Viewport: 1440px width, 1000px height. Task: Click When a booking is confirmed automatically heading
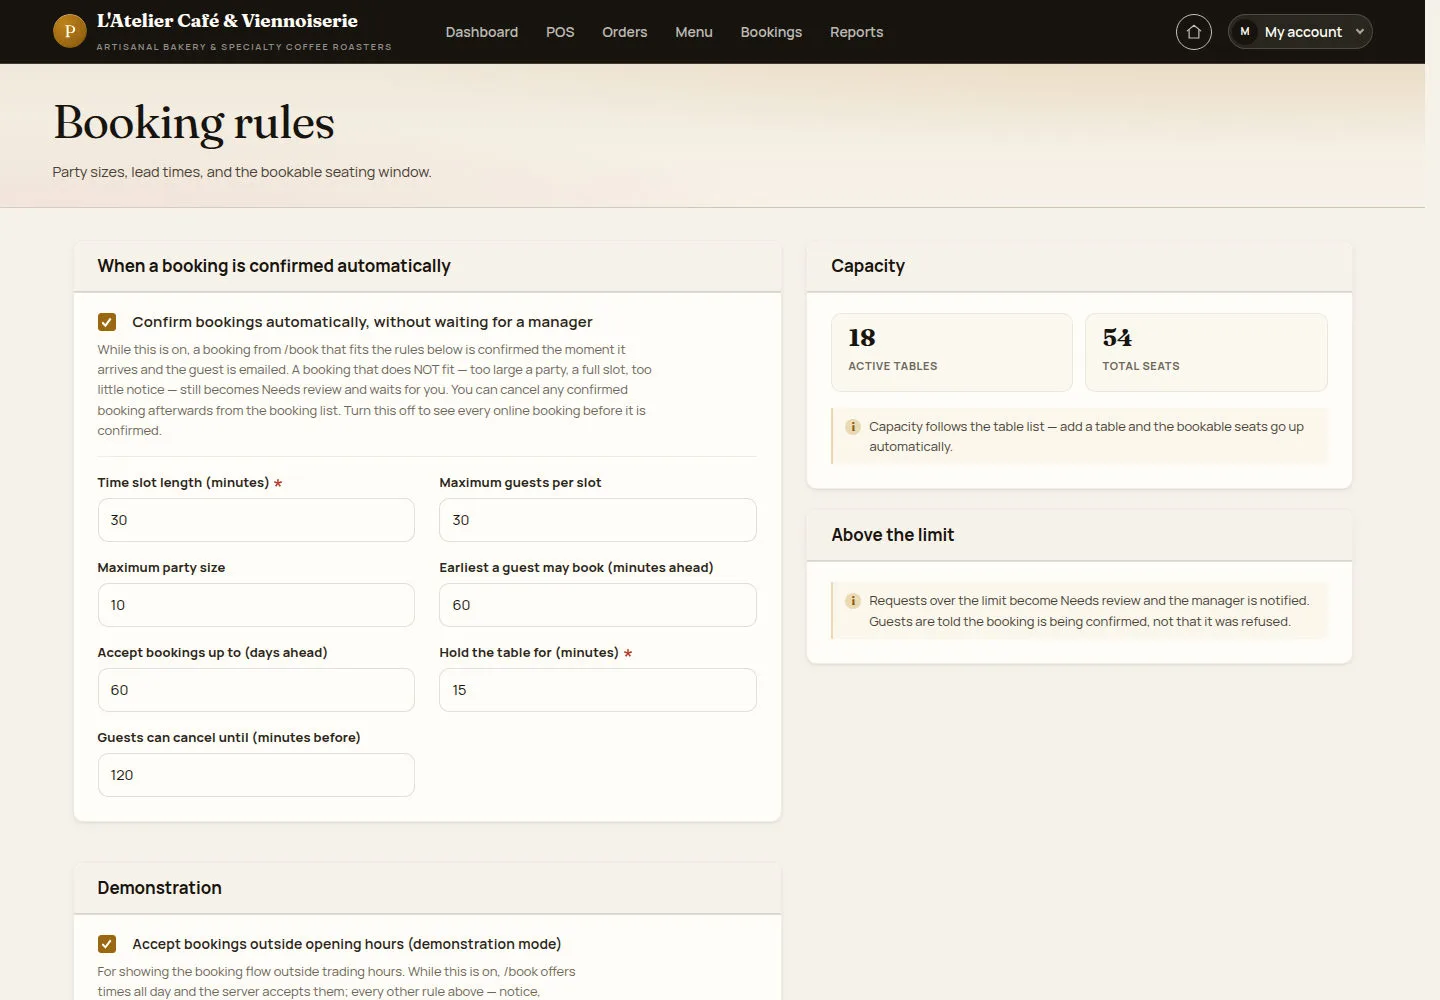pos(274,266)
